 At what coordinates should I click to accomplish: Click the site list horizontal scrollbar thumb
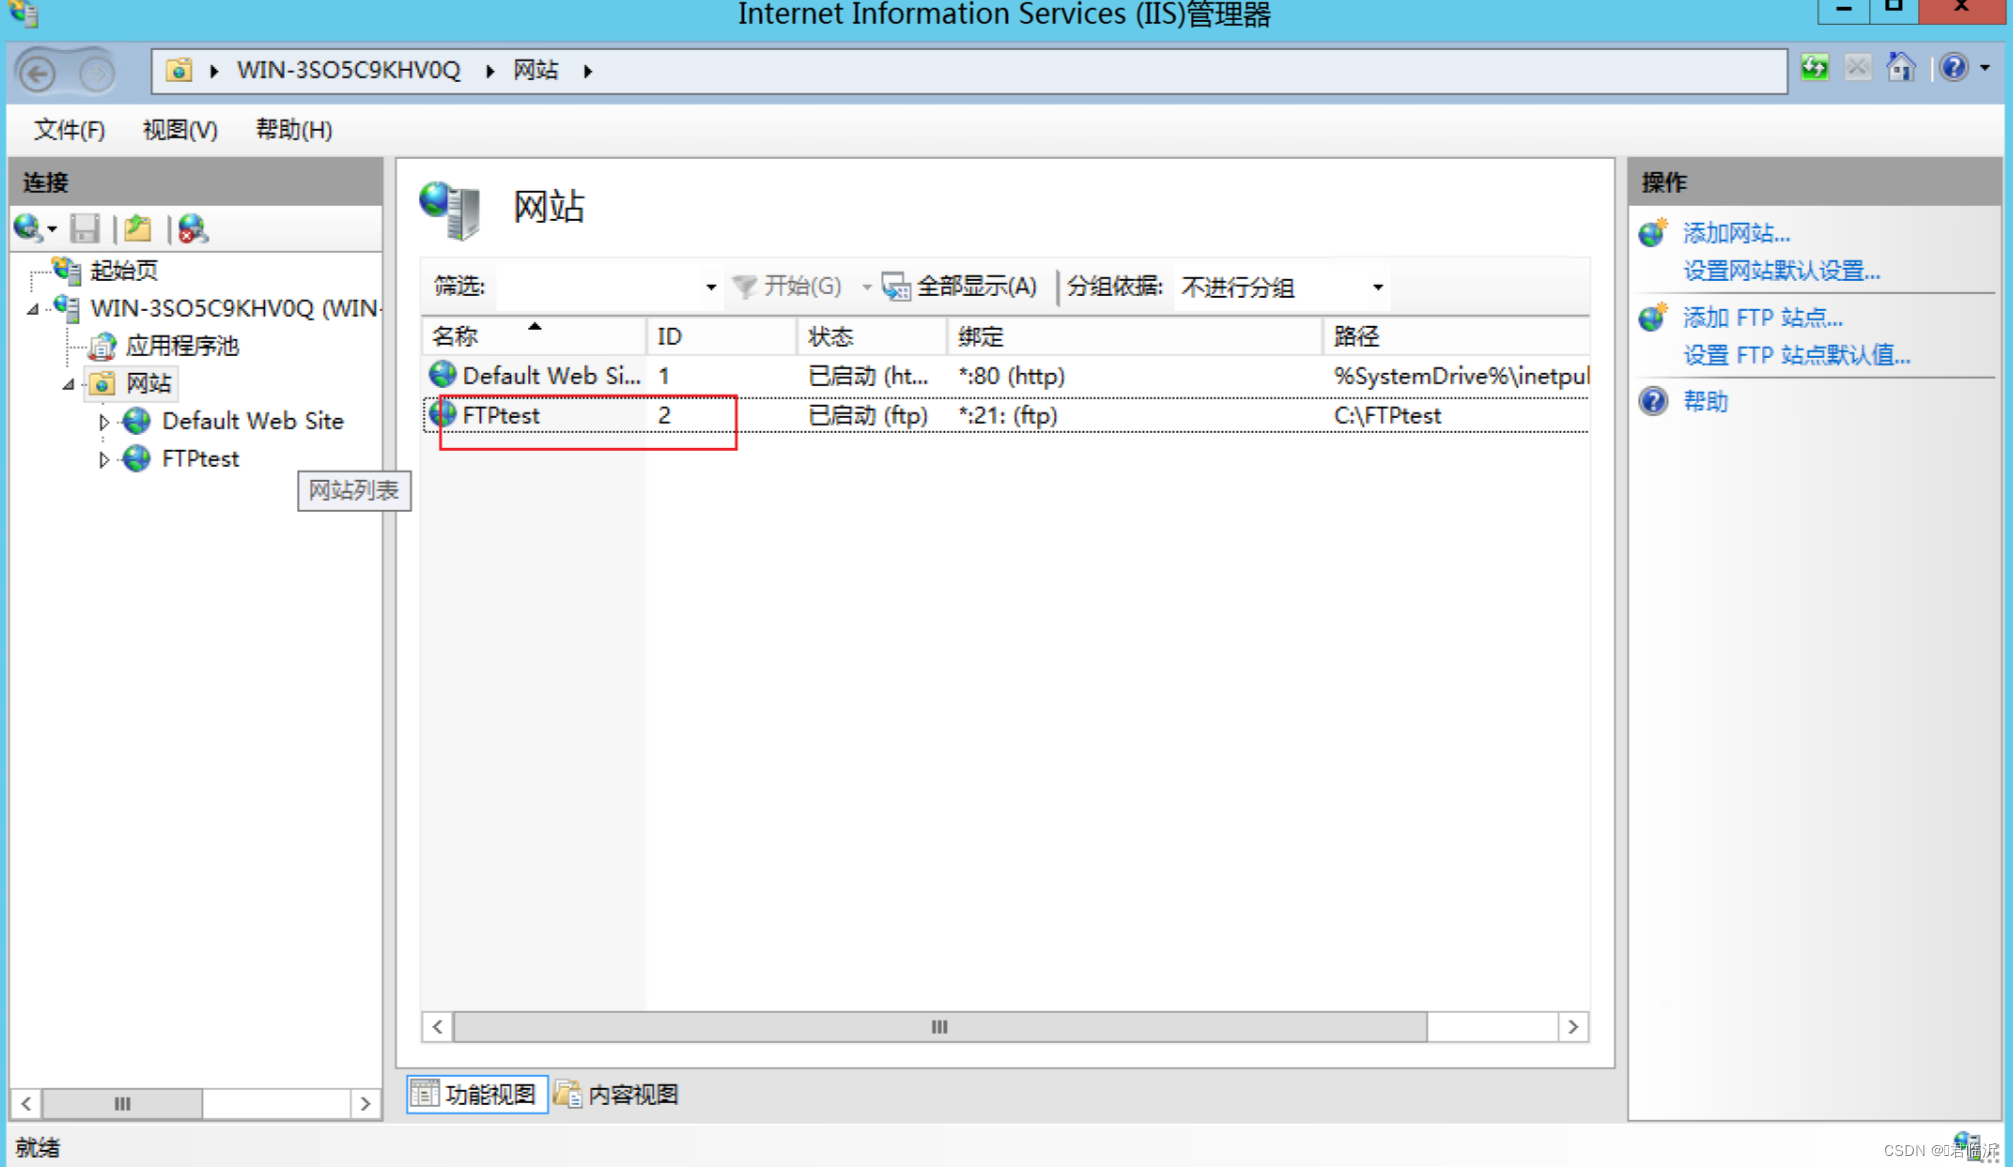click(x=939, y=1027)
